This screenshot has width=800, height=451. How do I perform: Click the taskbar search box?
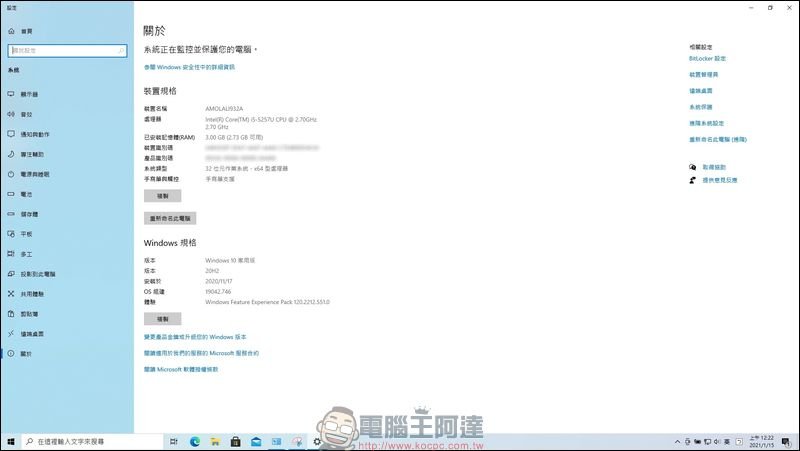[x=92, y=442]
